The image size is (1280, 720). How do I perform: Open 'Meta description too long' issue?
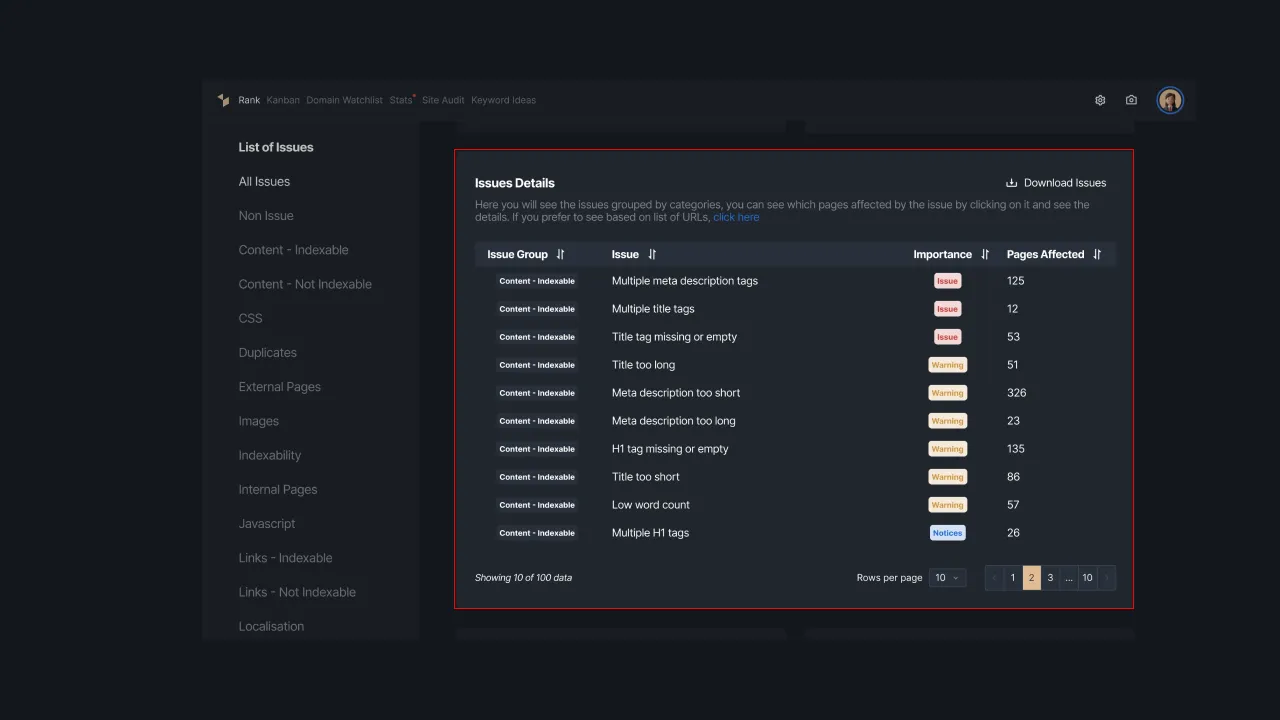click(x=673, y=421)
